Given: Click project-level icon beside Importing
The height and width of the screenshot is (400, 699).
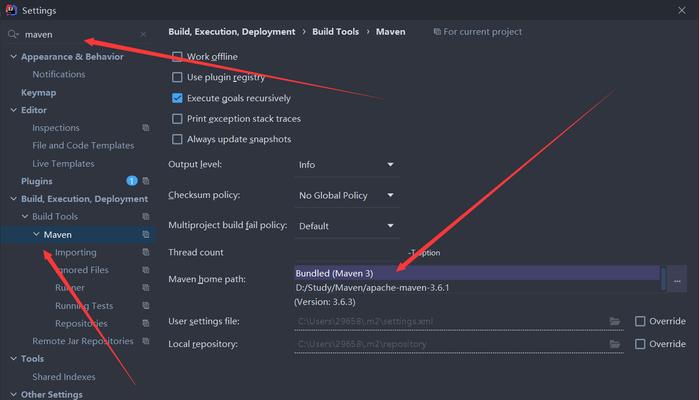Looking at the screenshot, I should point(146,252).
